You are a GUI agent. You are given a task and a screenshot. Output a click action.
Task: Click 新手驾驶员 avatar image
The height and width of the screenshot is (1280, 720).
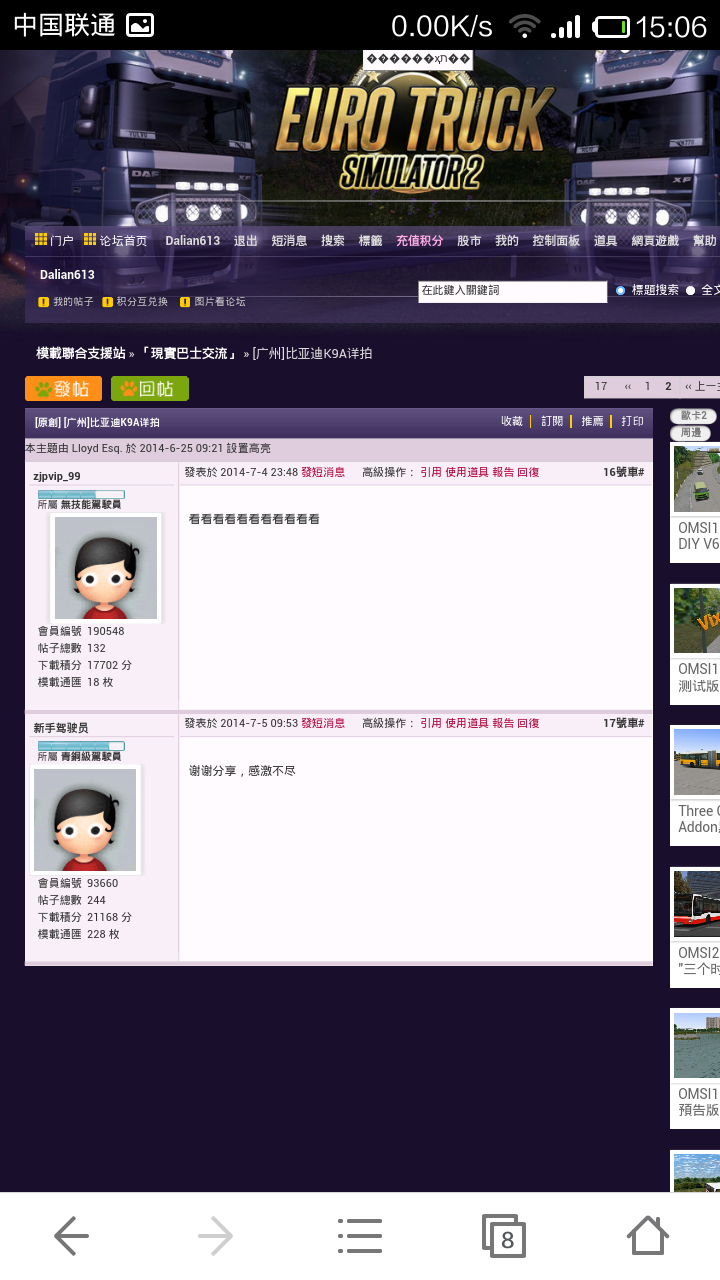(x=85, y=820)
